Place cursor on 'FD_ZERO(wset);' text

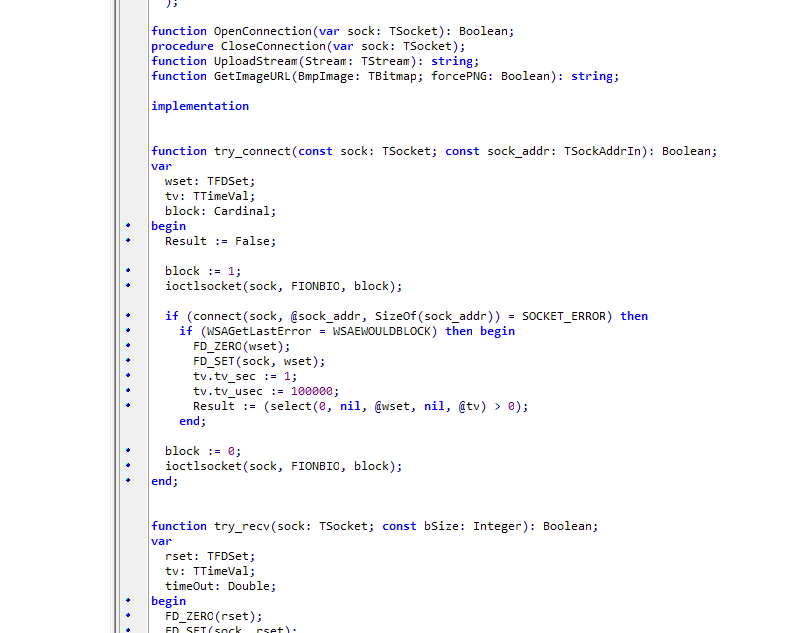(242, 346)
